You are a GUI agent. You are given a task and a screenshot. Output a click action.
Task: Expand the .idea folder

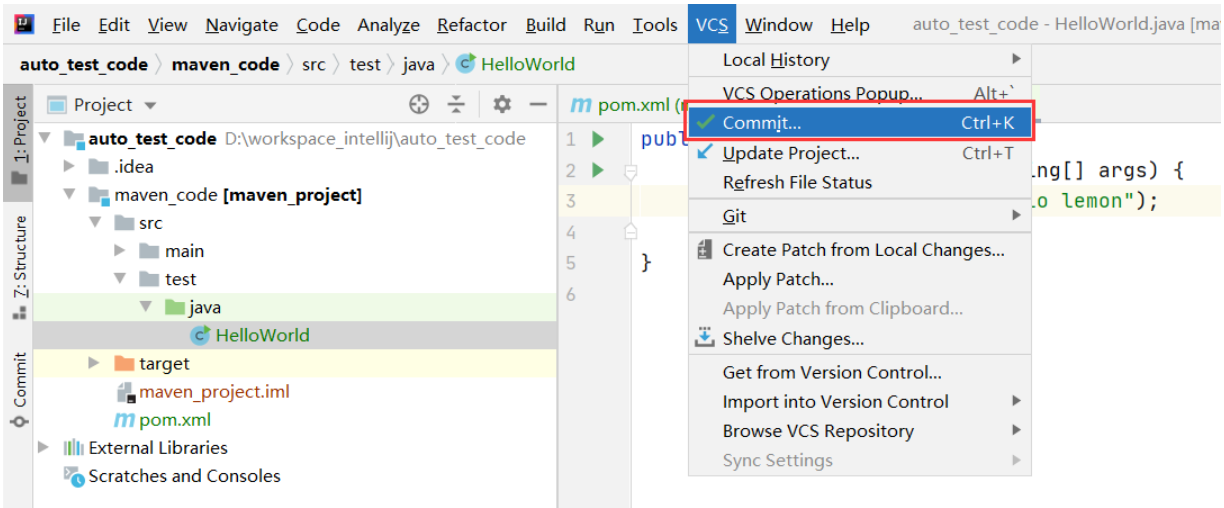tap(69, 167)
